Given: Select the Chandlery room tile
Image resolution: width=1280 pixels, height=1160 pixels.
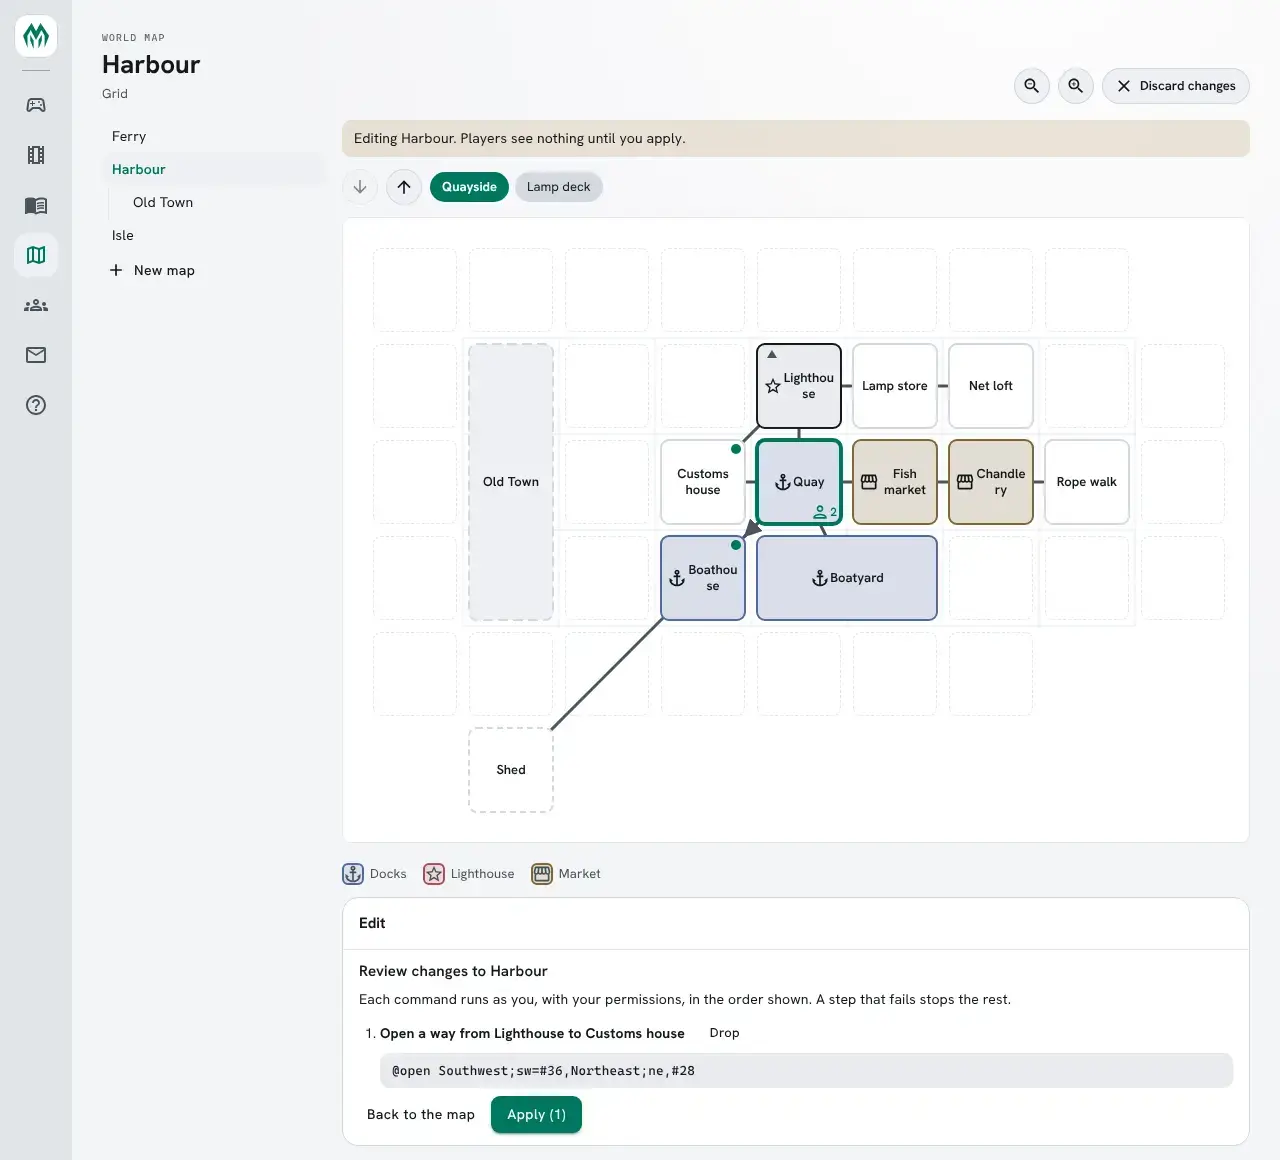Looking at the screenshot, I should (991, 482).
